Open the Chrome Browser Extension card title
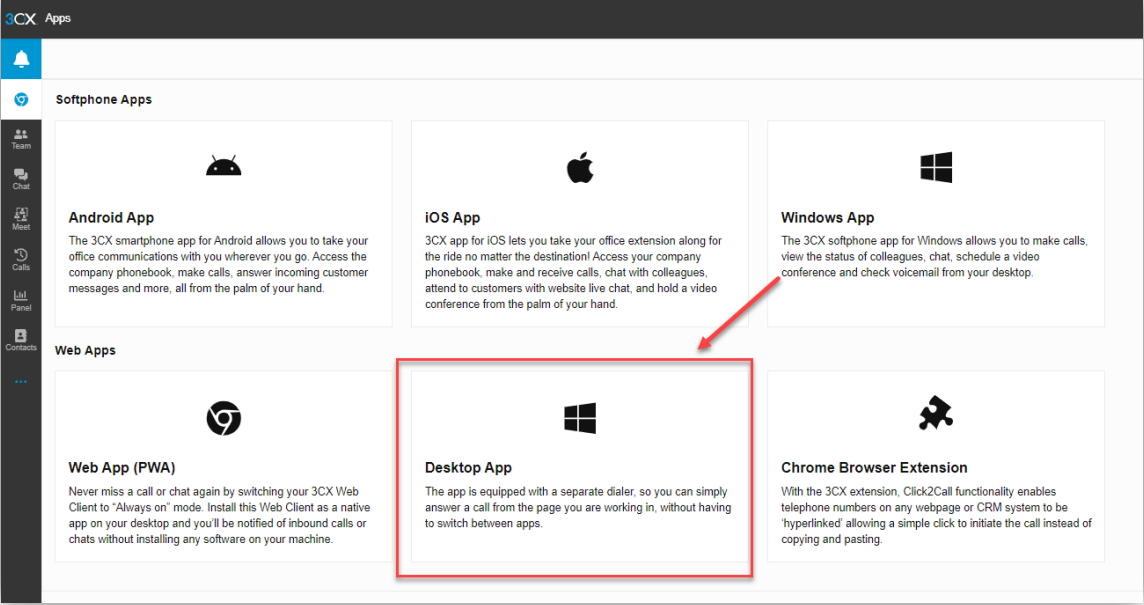 874,468
